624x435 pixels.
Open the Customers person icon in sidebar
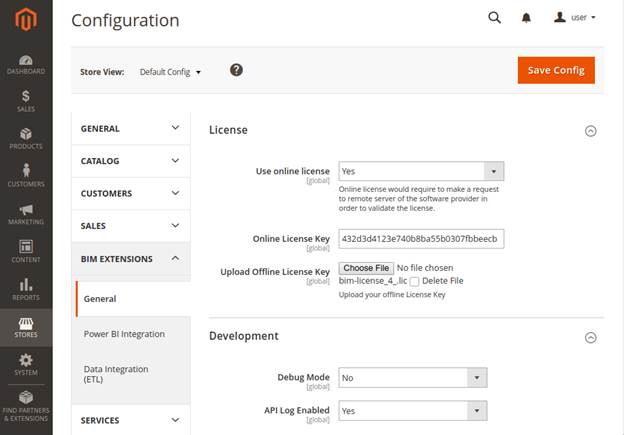pos(26,175)
